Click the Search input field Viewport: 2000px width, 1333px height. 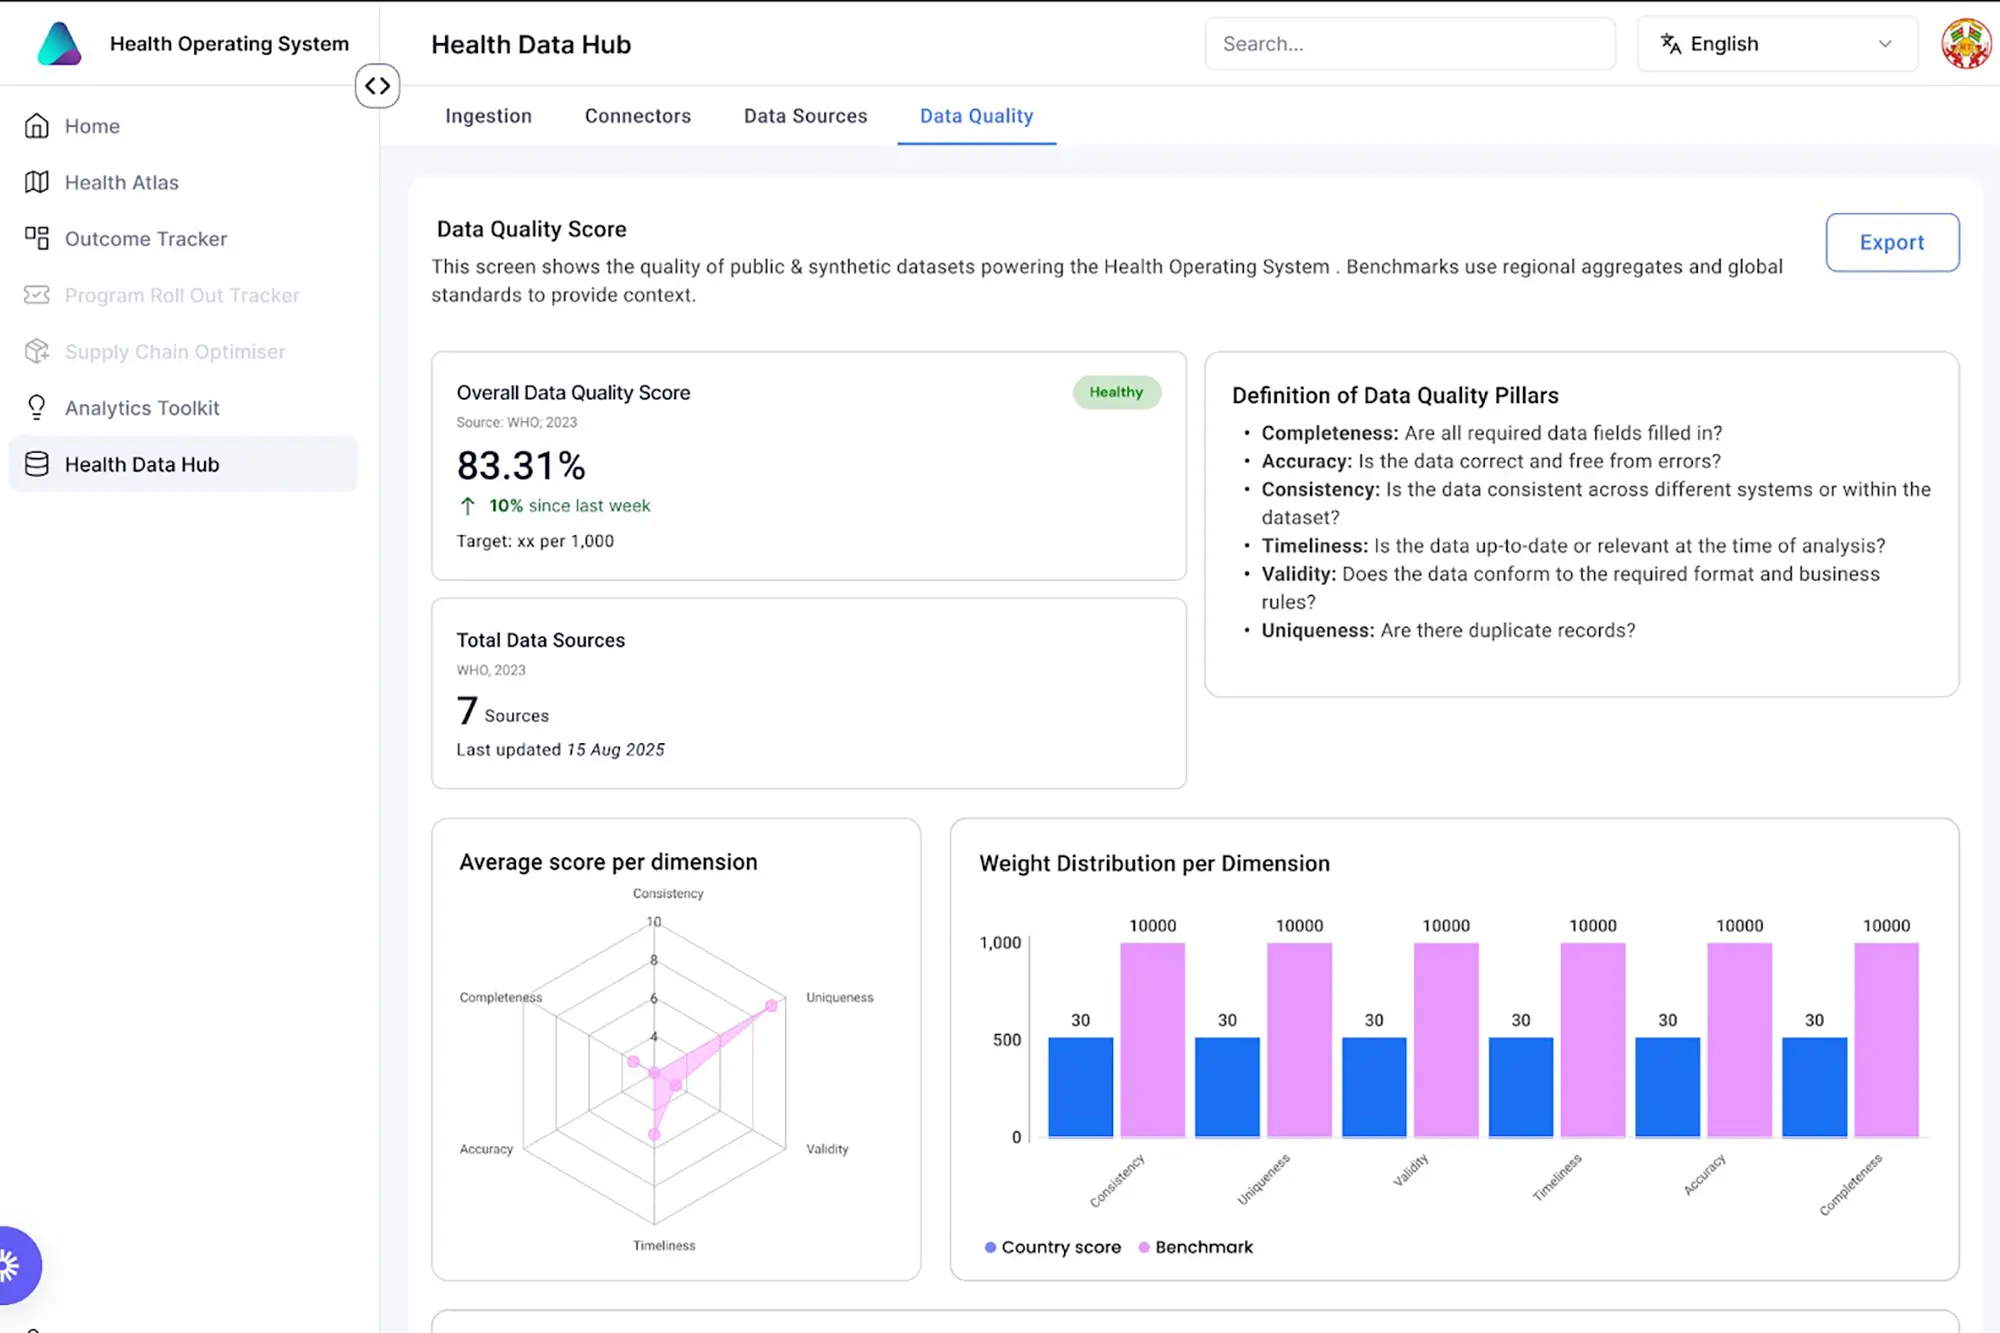pos(1408,44)
